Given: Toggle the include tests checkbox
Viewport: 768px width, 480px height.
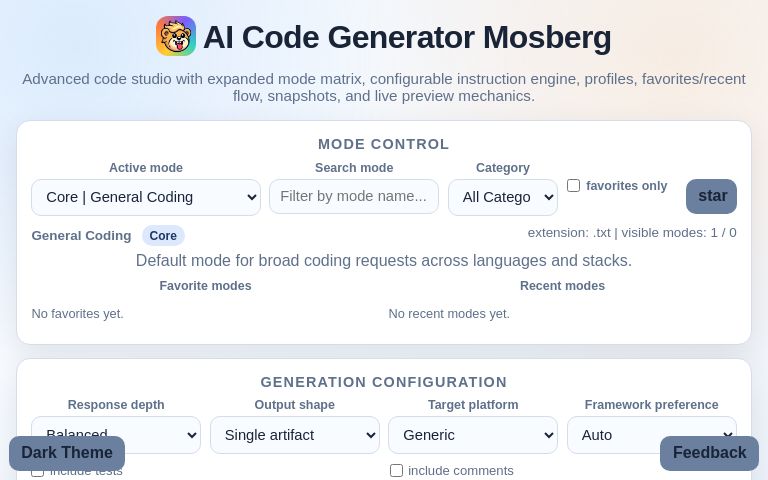Looking at the screenshot, I should [37, 472].
